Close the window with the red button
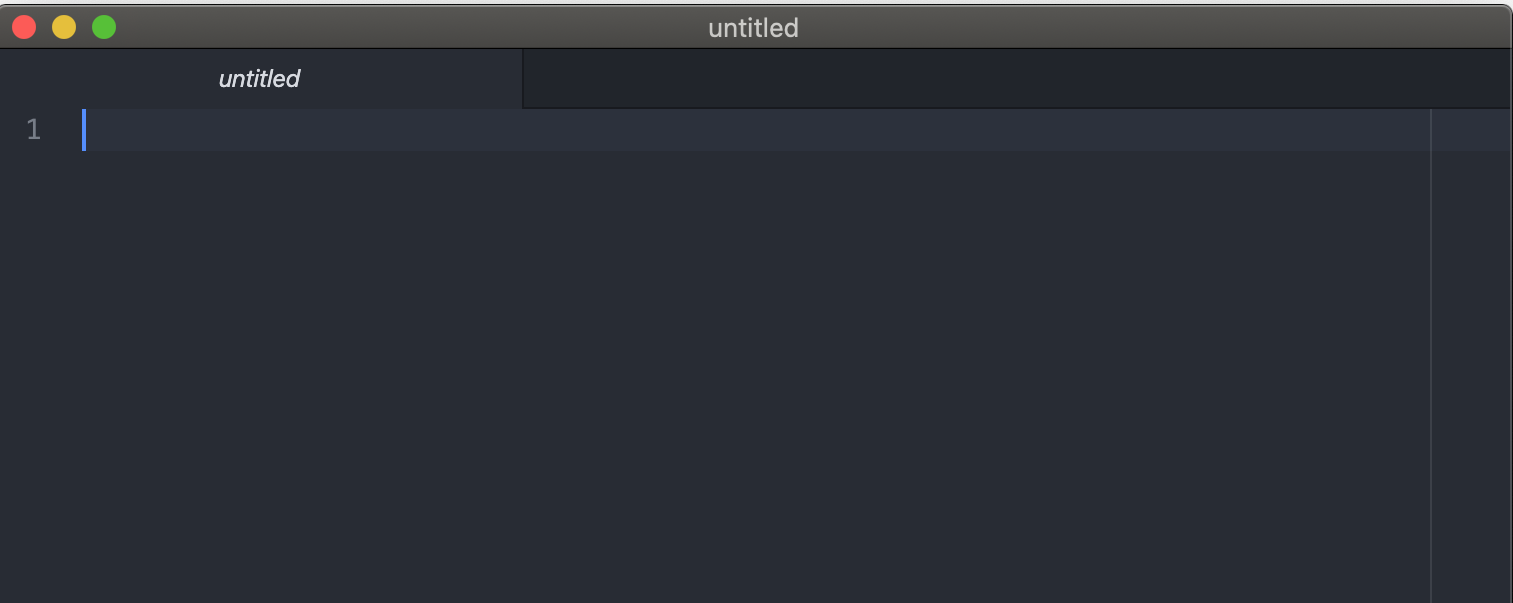 point(24,27)
